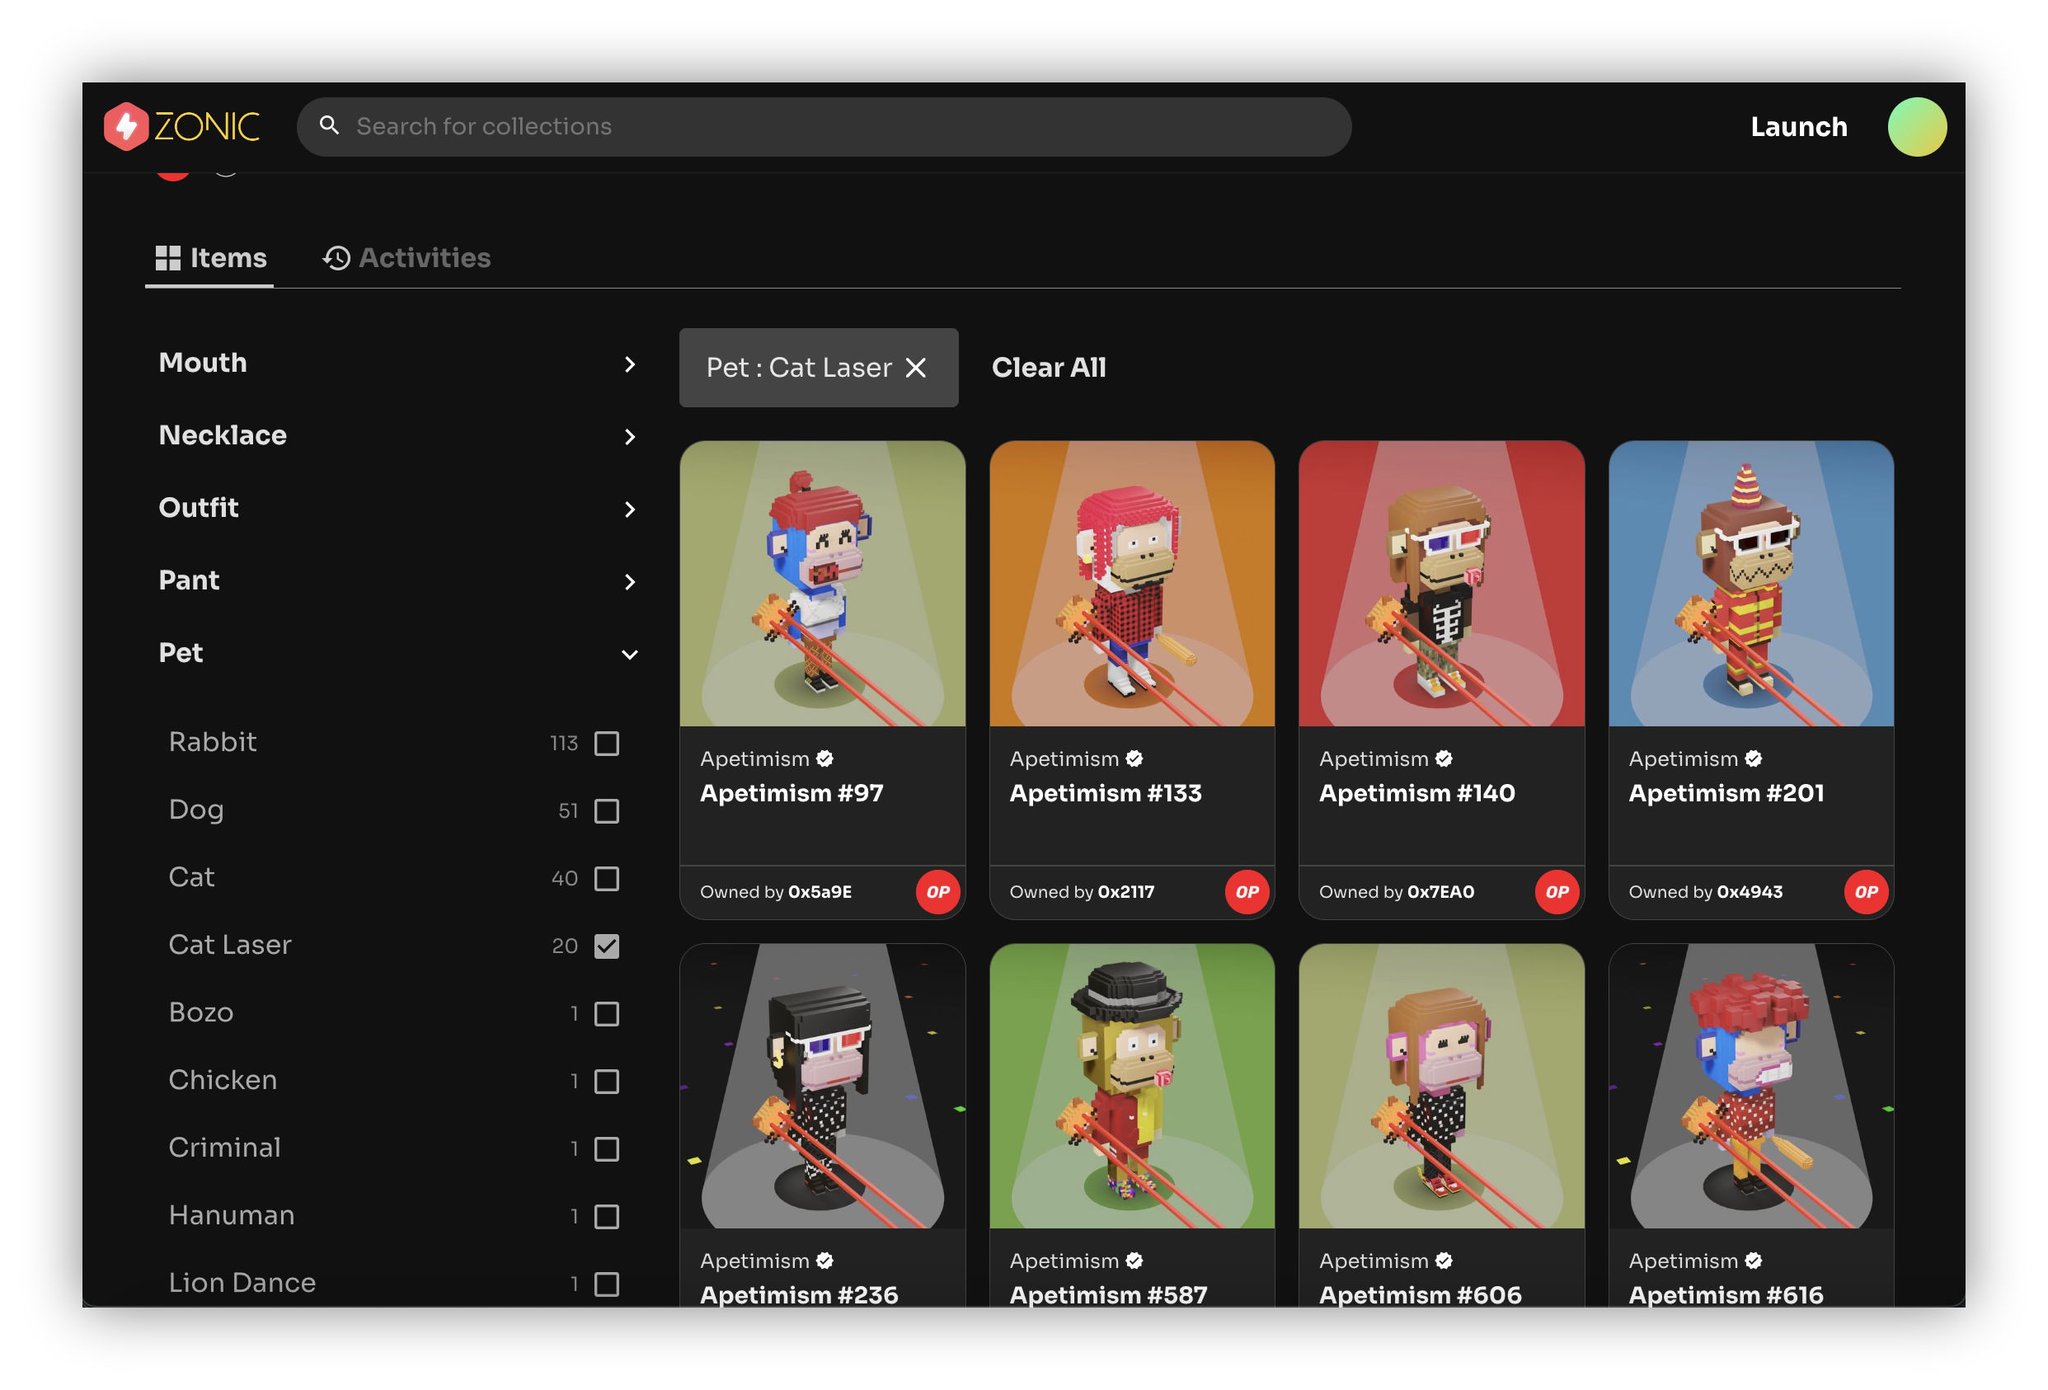2048x1390 pixels.
Task: Expand the Mouth trait filter
Action: coord(629,364)
